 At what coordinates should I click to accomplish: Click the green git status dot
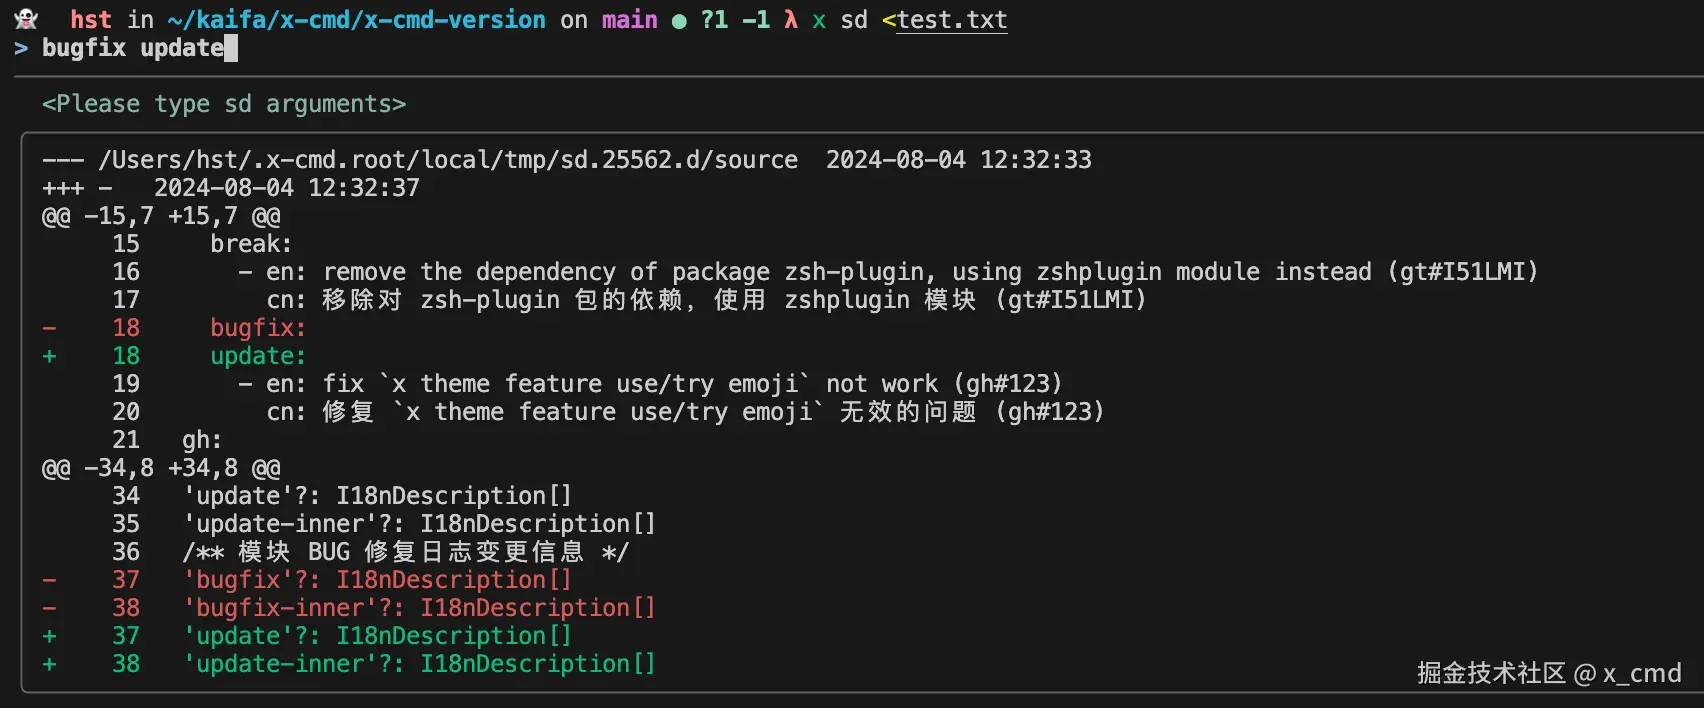679,21
